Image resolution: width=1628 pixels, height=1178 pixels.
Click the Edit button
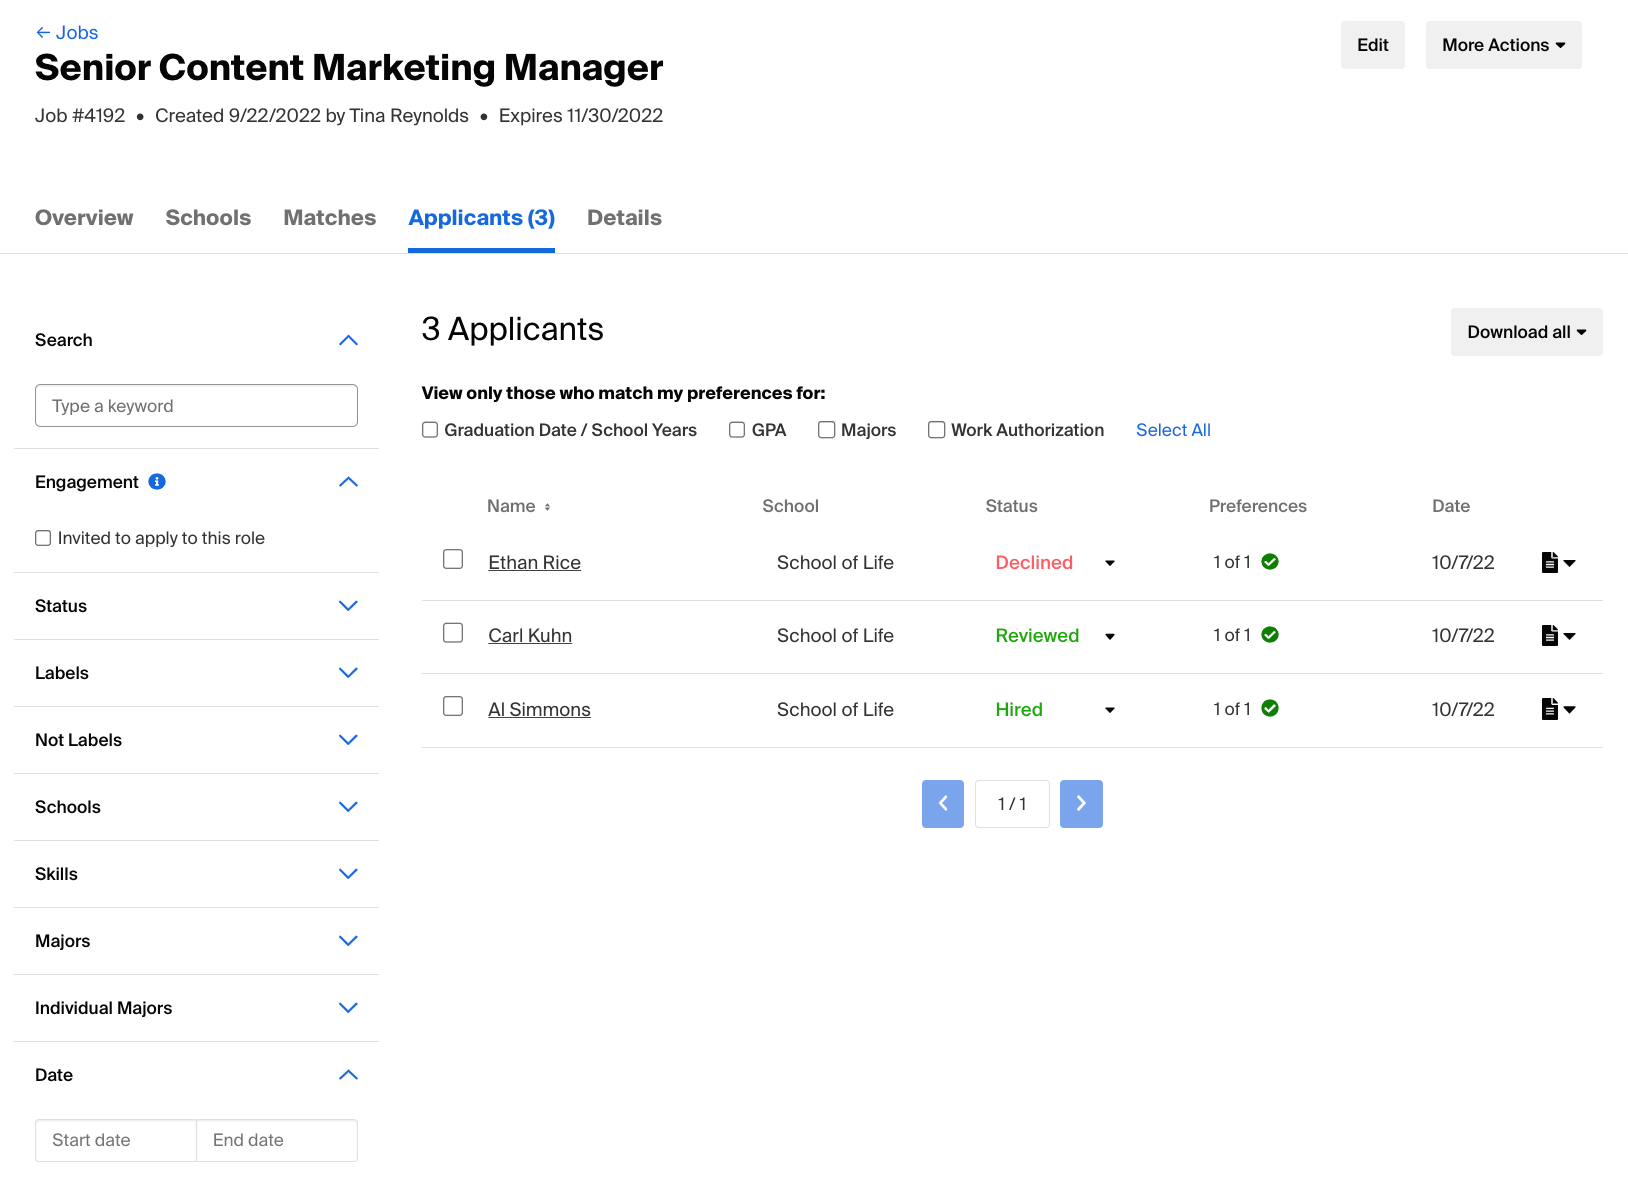1373,45
